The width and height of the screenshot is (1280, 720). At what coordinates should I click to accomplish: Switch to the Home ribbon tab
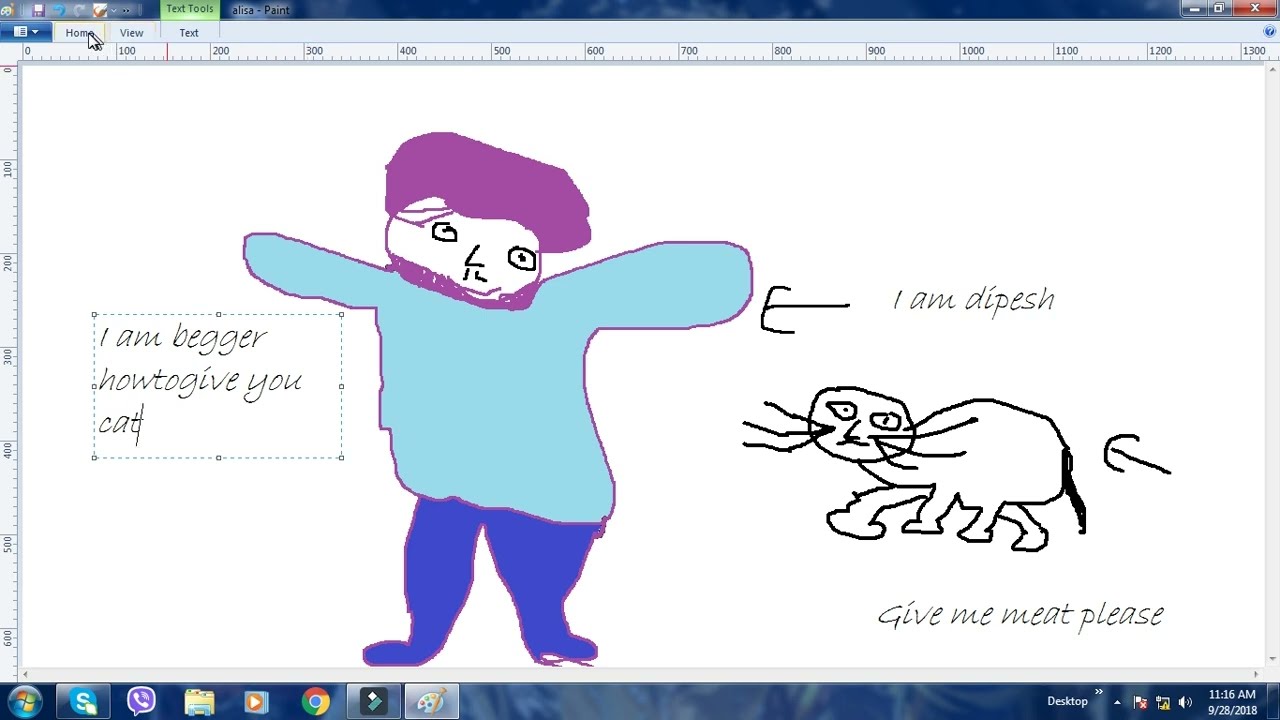coord(79,33)
